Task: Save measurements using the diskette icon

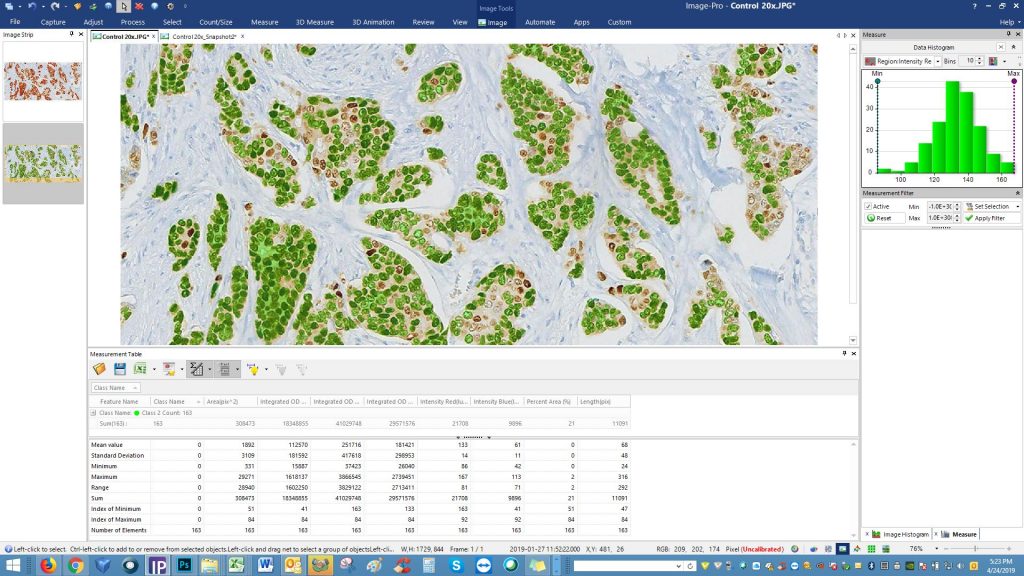Action: (x=119, y=369)
